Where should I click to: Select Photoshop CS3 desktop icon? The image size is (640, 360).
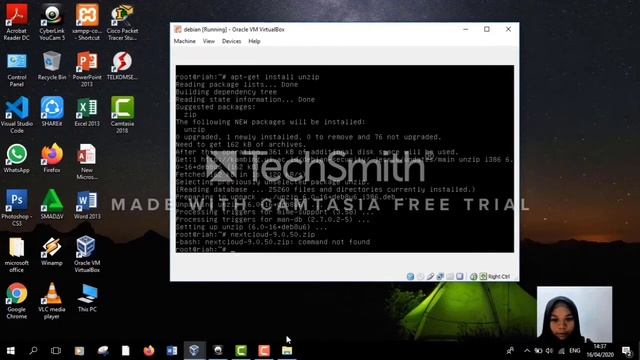coord(17,208)
